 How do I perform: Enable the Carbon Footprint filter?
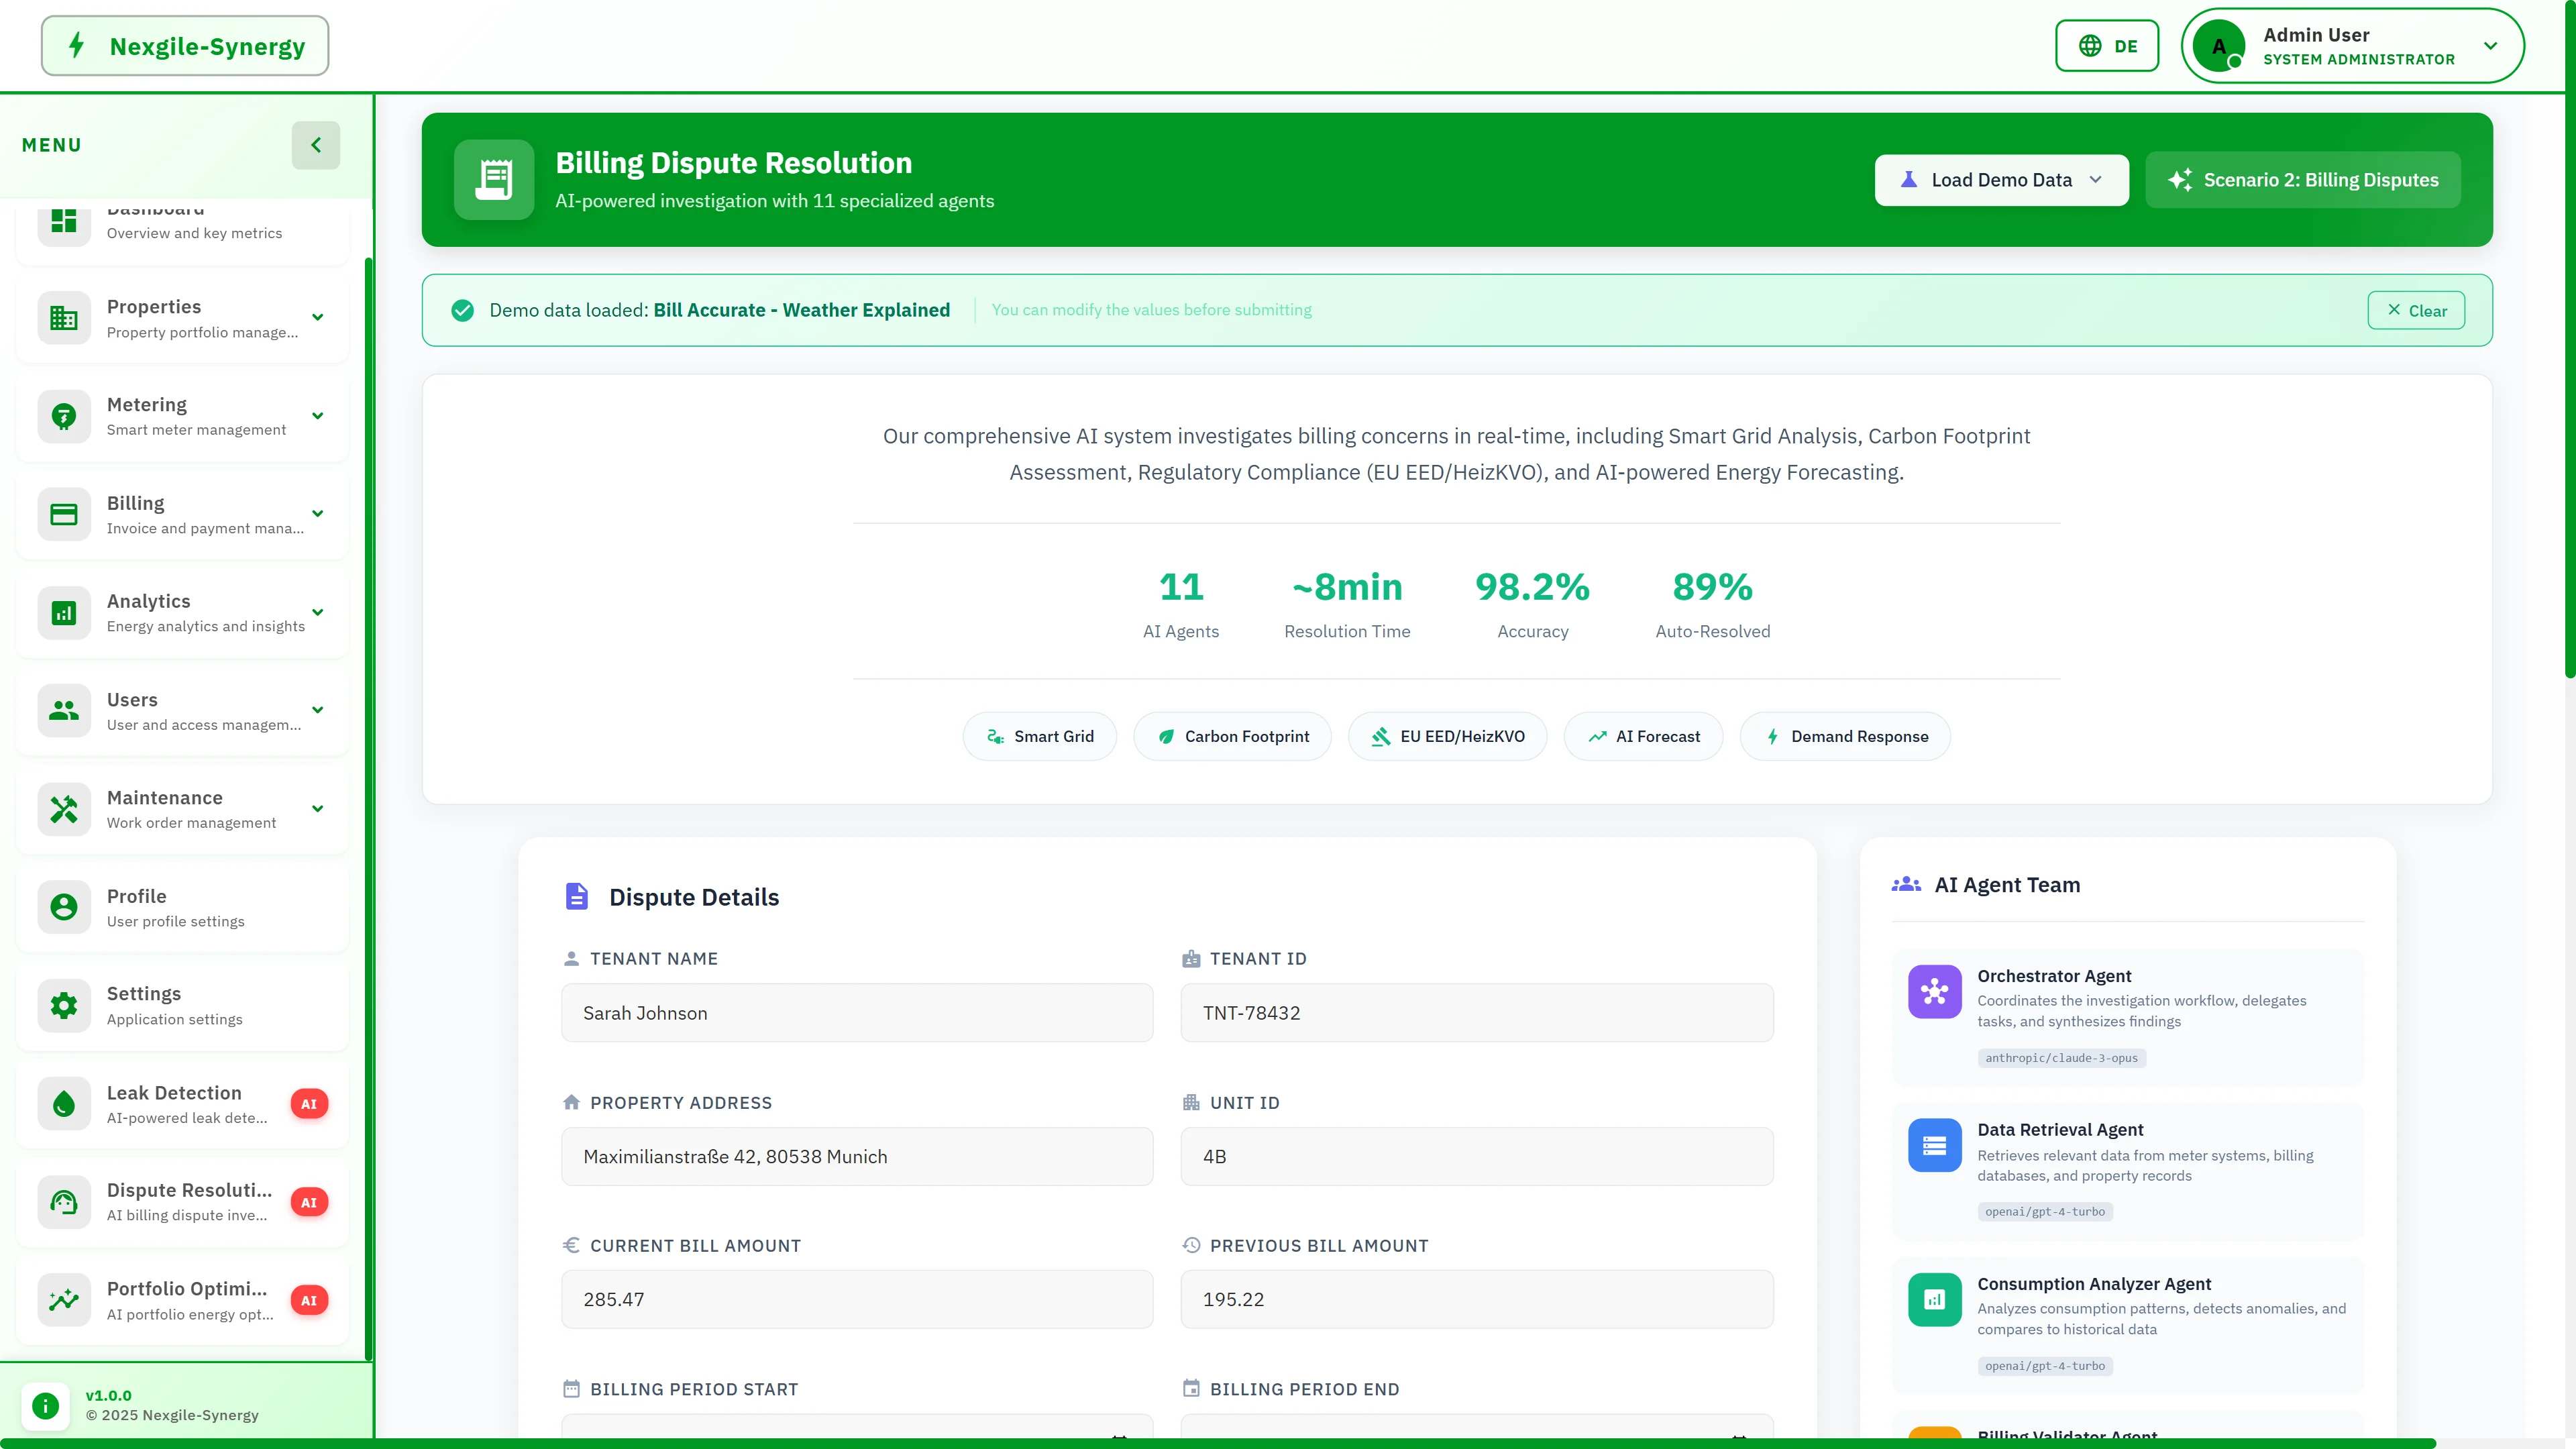(x=1232, y=736)
